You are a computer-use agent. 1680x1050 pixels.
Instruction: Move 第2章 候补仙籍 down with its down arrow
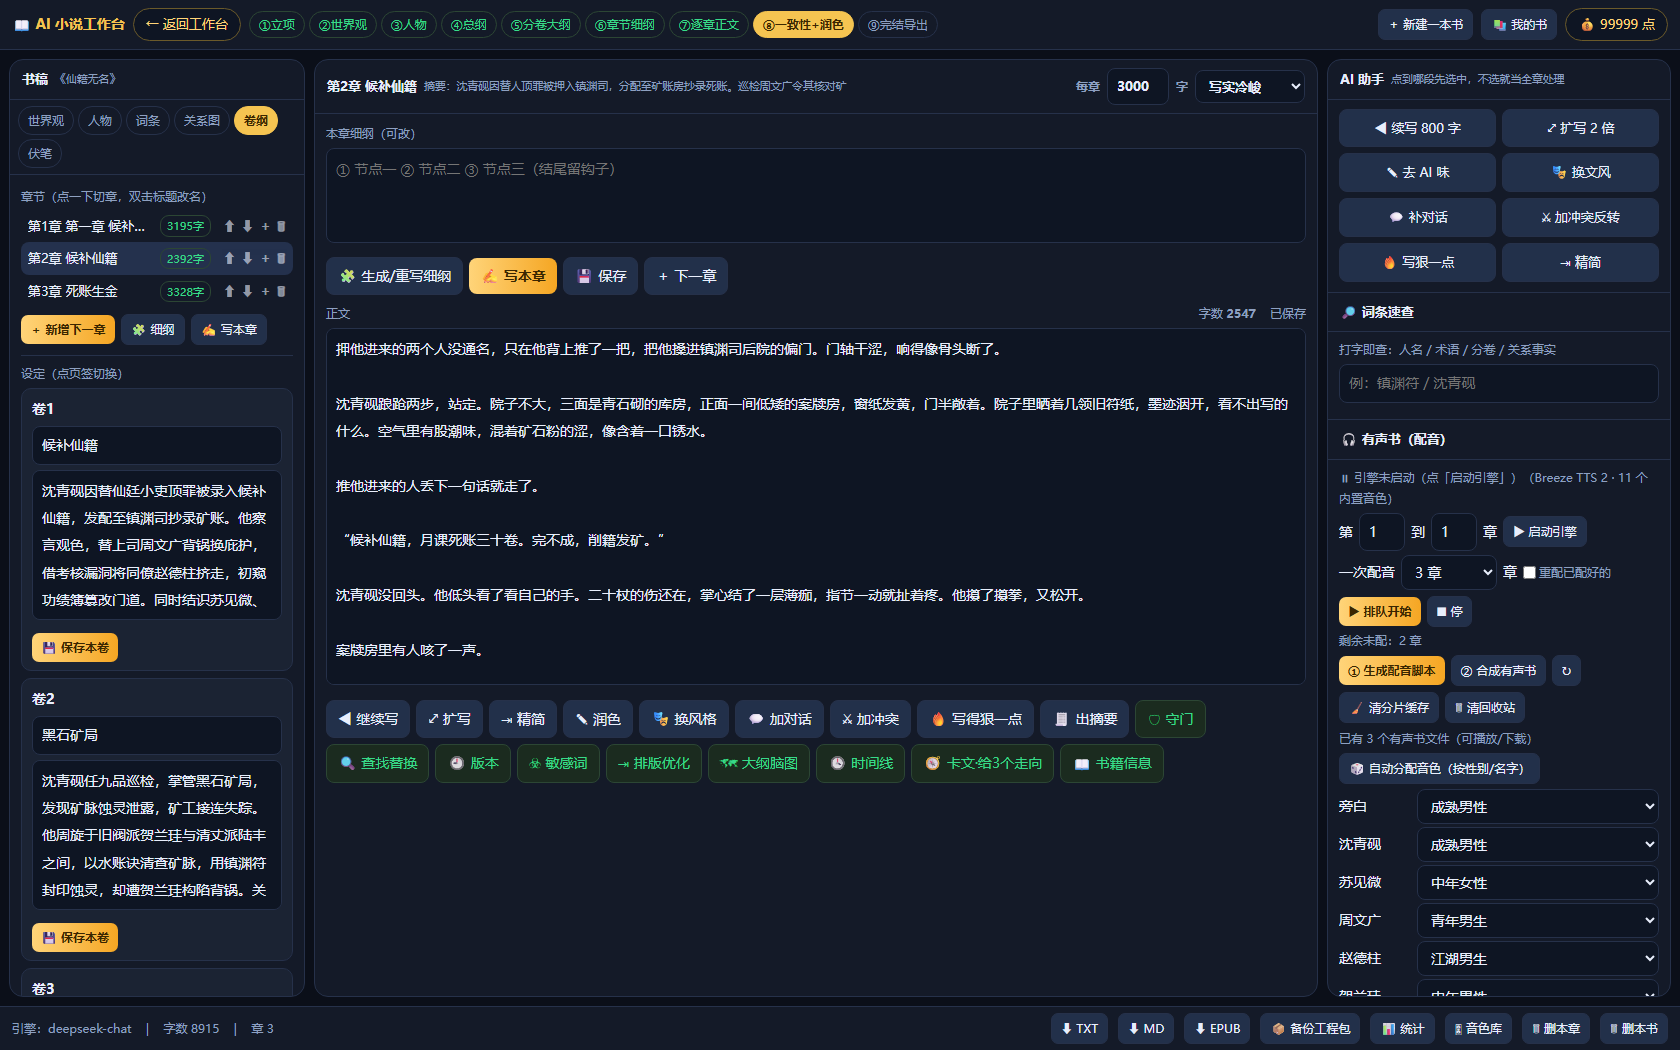(247, 258)
